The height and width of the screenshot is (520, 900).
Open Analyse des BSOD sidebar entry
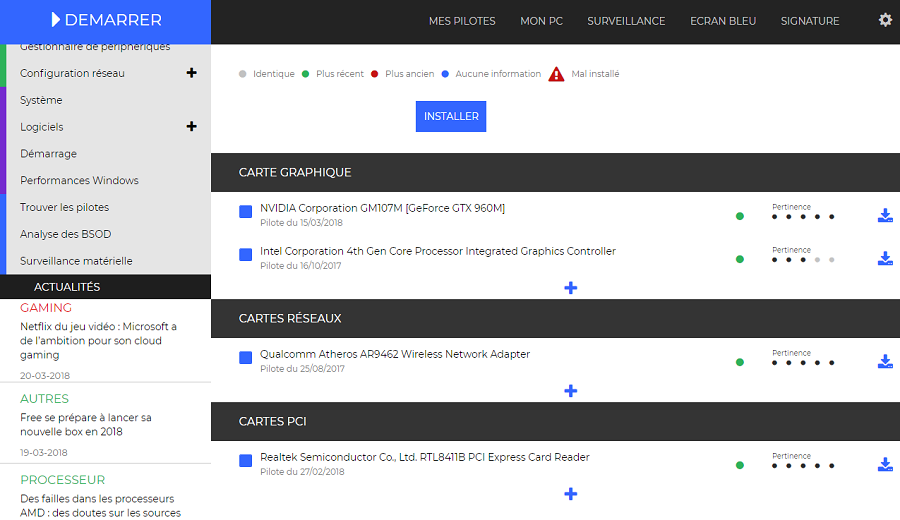[x=65, y=234]
